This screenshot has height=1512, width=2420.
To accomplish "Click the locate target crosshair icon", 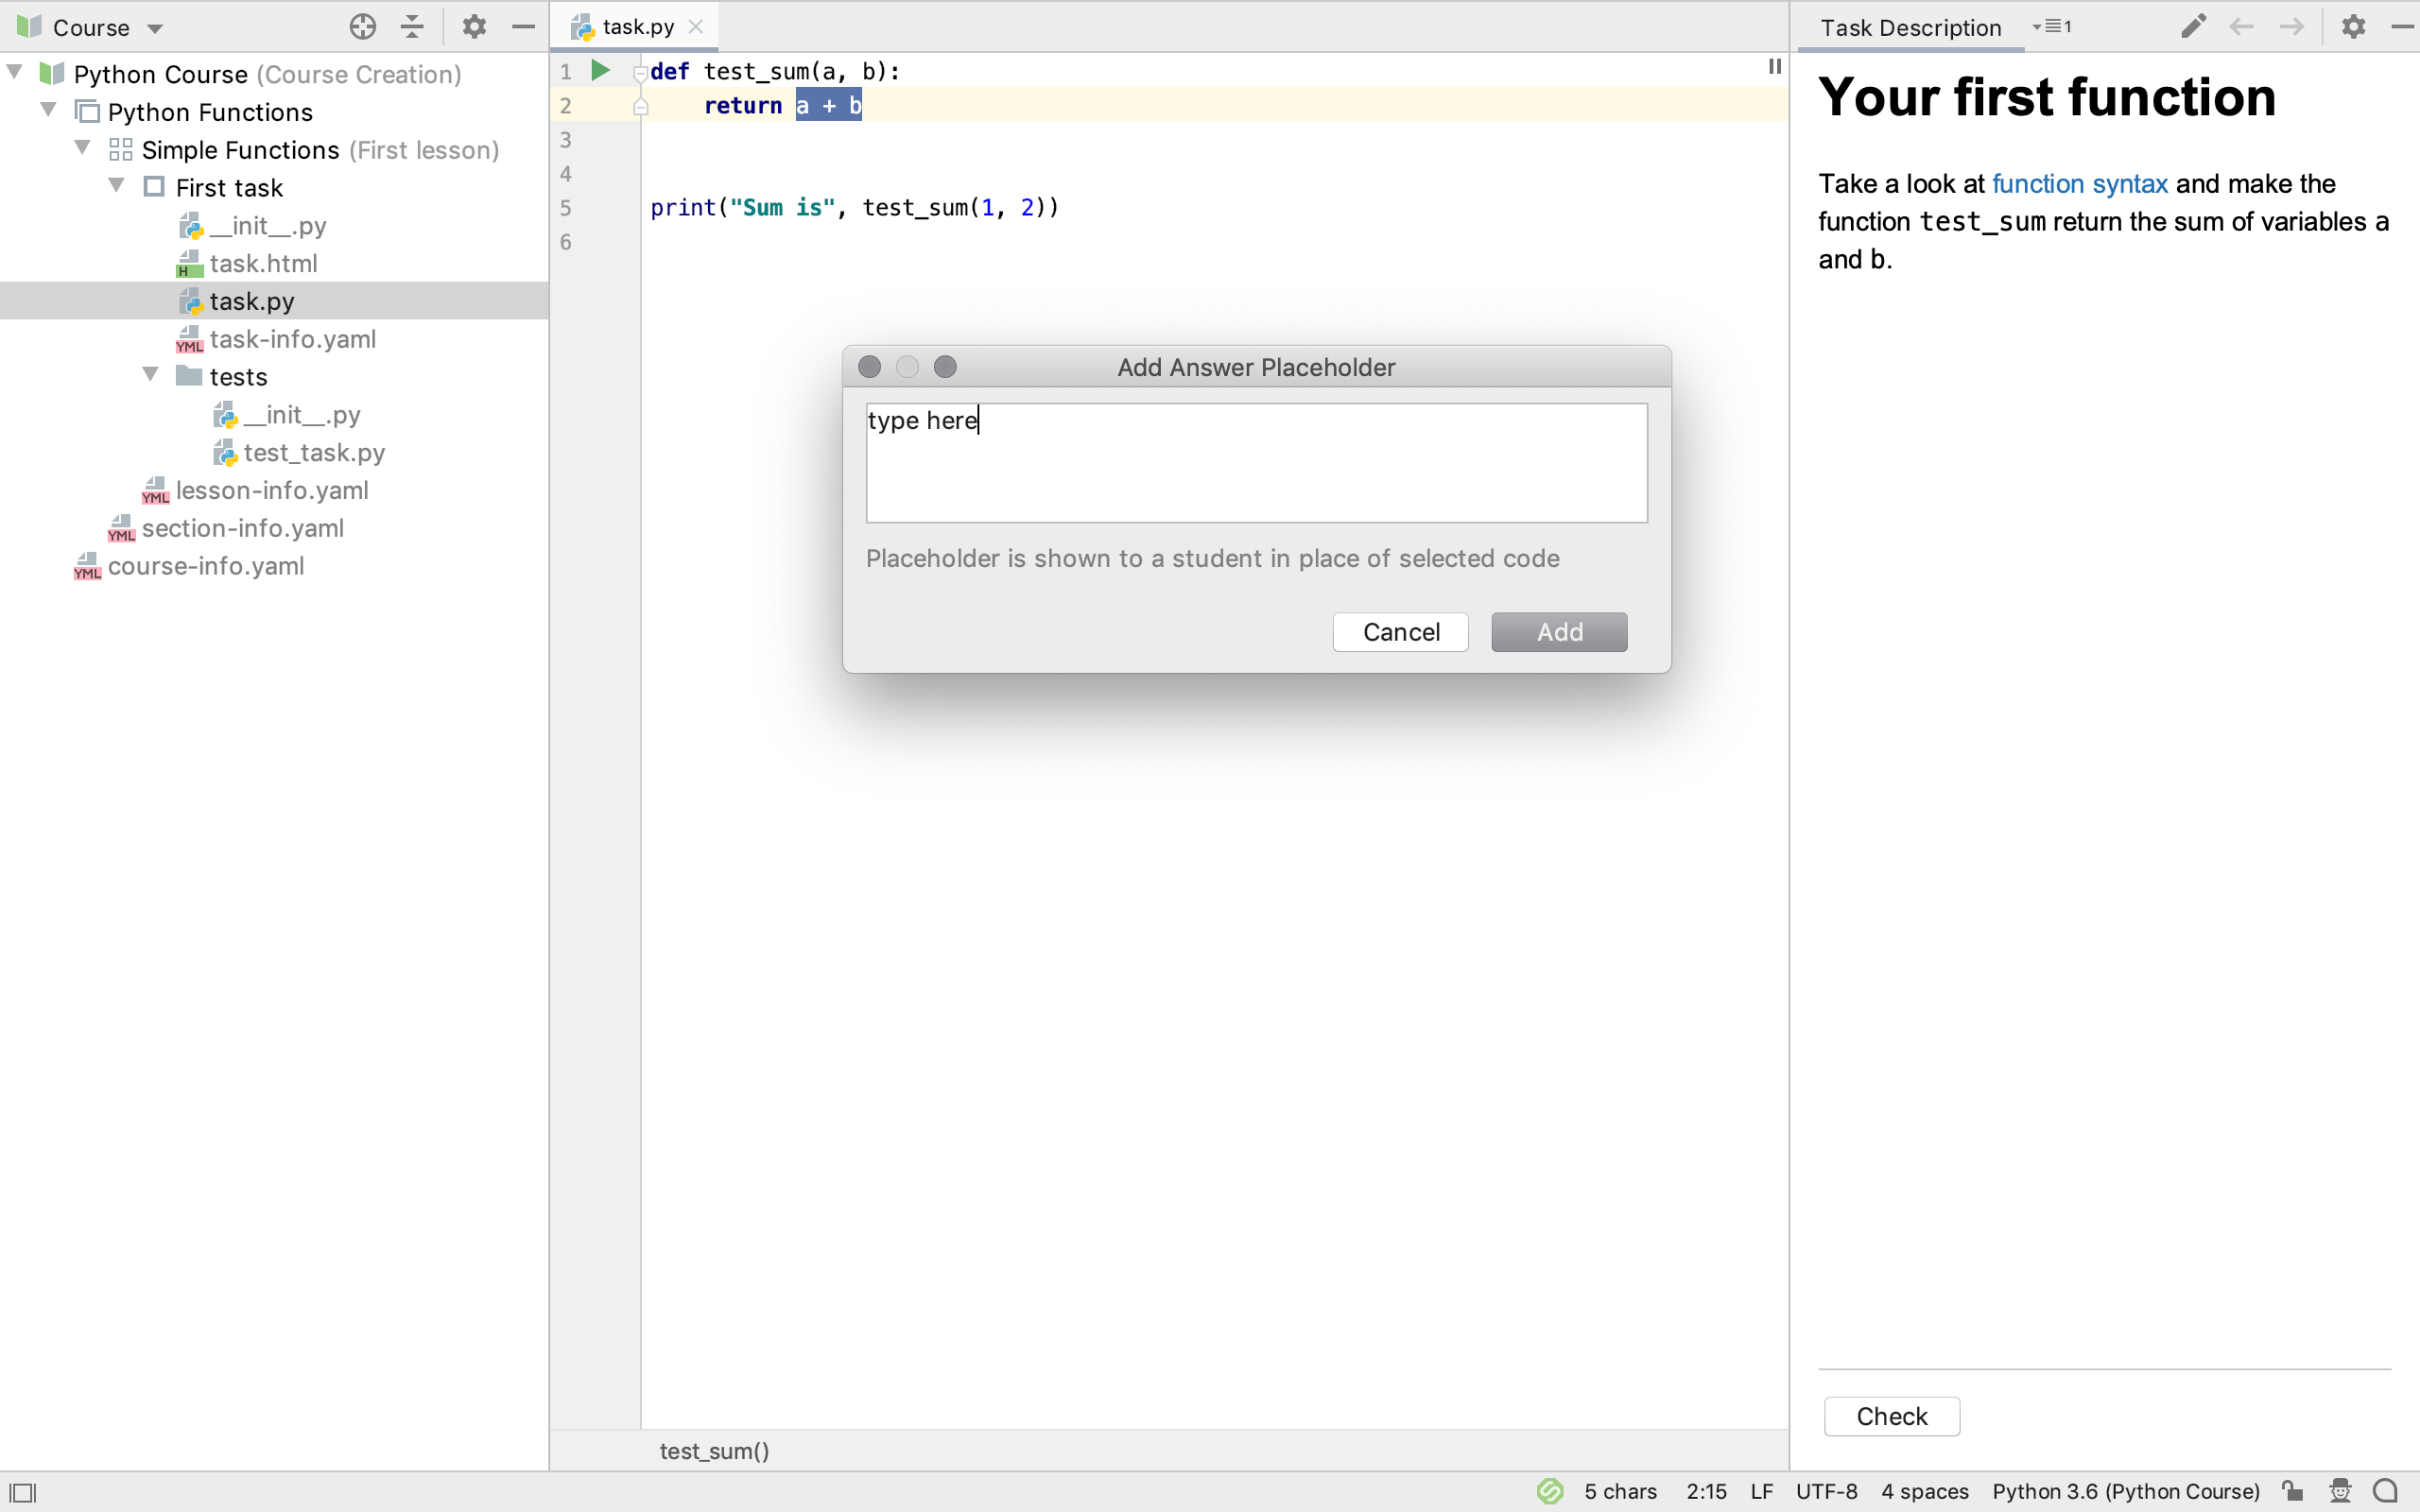I will tap(363, 27).
